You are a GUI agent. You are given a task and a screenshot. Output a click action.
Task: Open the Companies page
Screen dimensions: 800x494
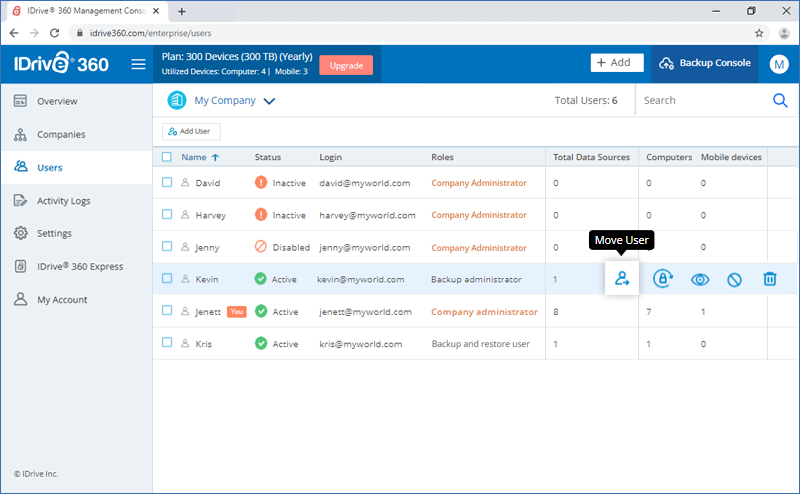pyautogui.click(x=77, y=134)
